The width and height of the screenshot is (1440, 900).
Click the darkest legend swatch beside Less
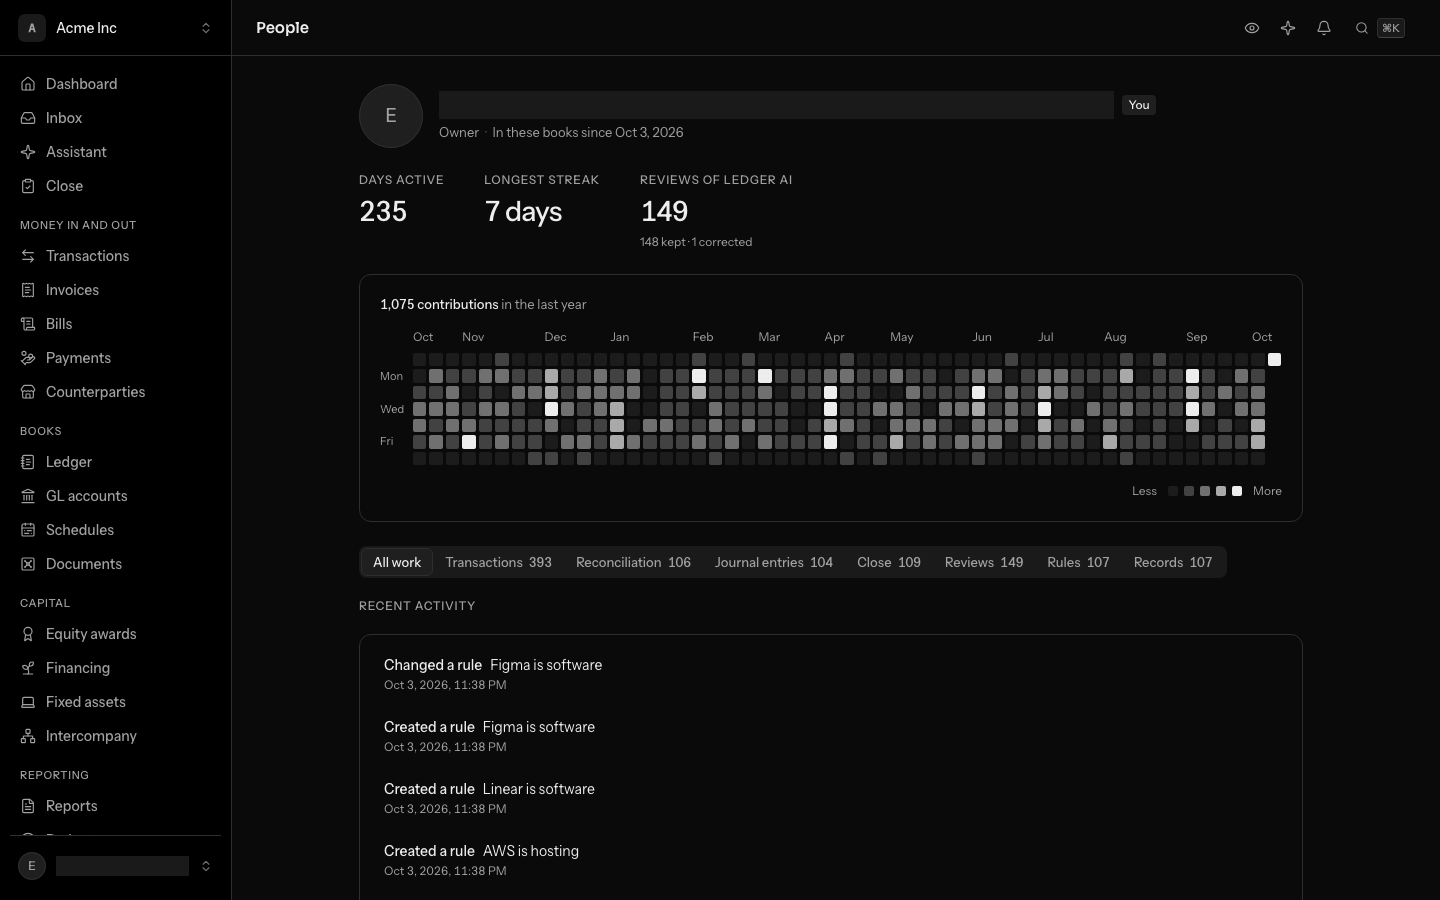(1173, 491)
